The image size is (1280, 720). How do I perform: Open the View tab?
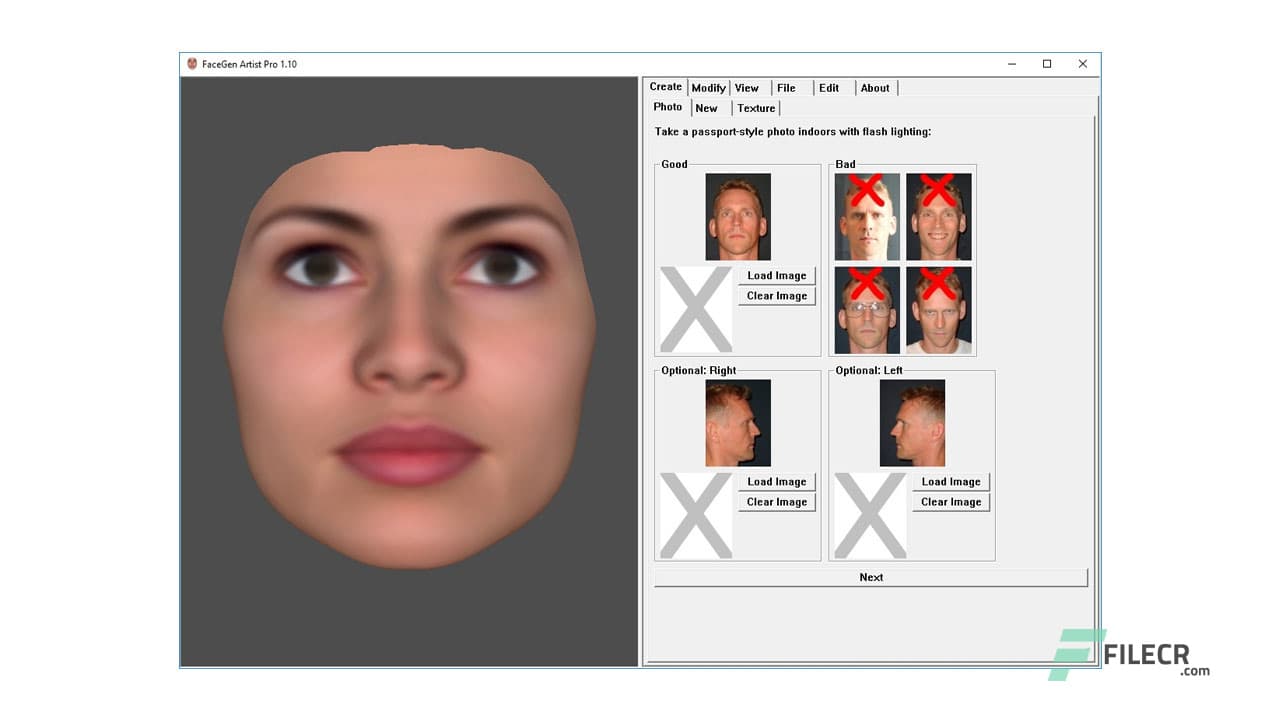(x=746, y=87)
